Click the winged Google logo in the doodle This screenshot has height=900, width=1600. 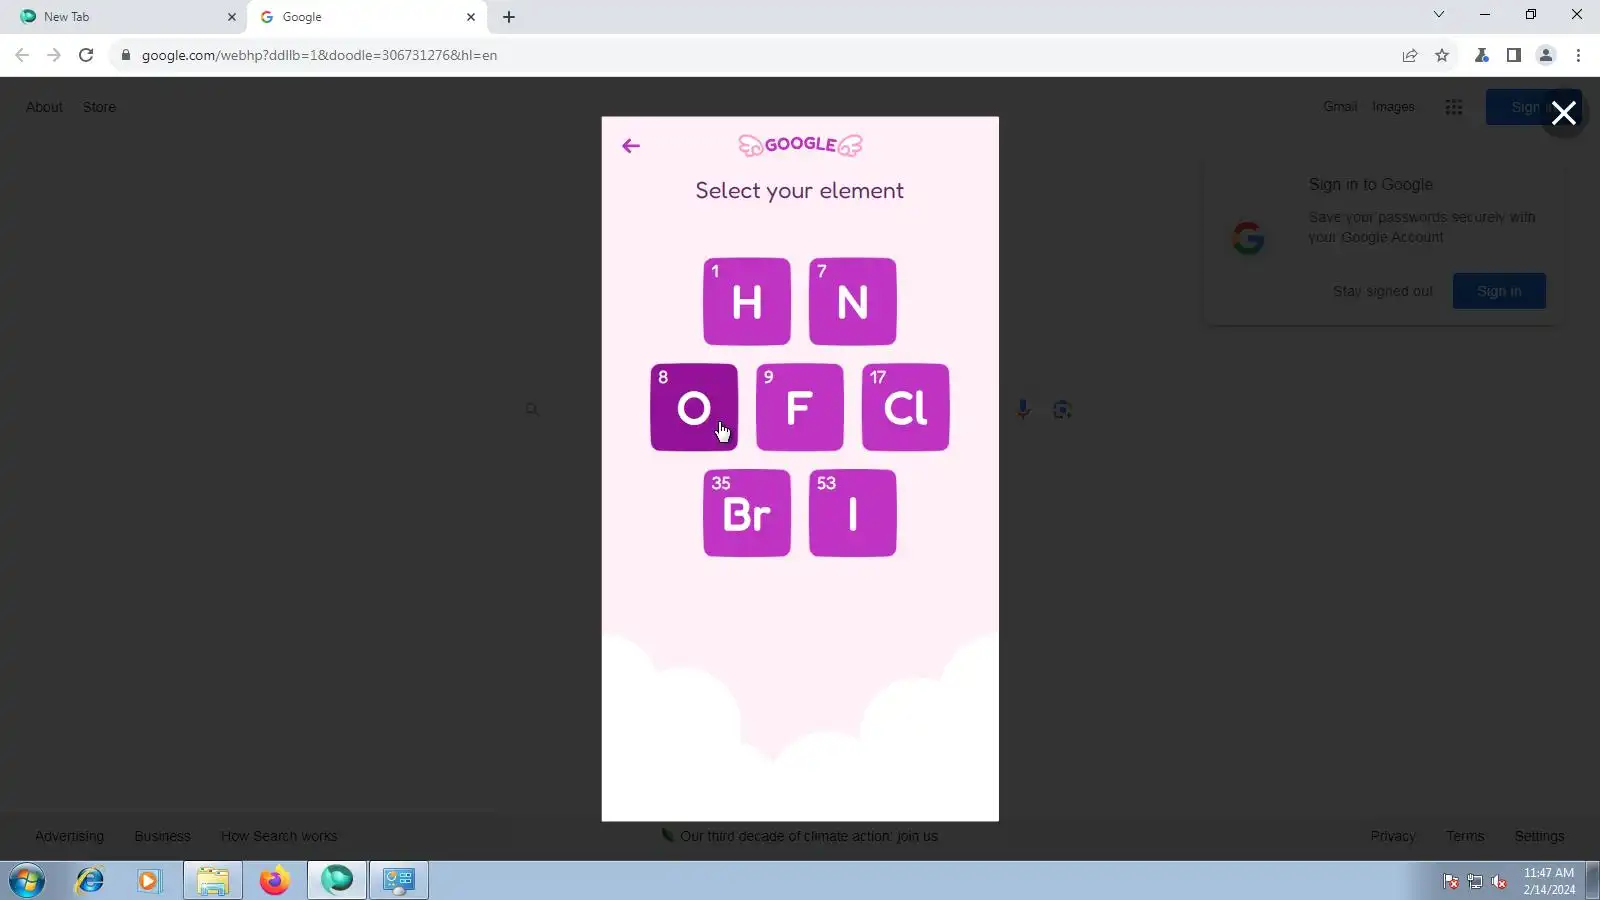point(800,145)
